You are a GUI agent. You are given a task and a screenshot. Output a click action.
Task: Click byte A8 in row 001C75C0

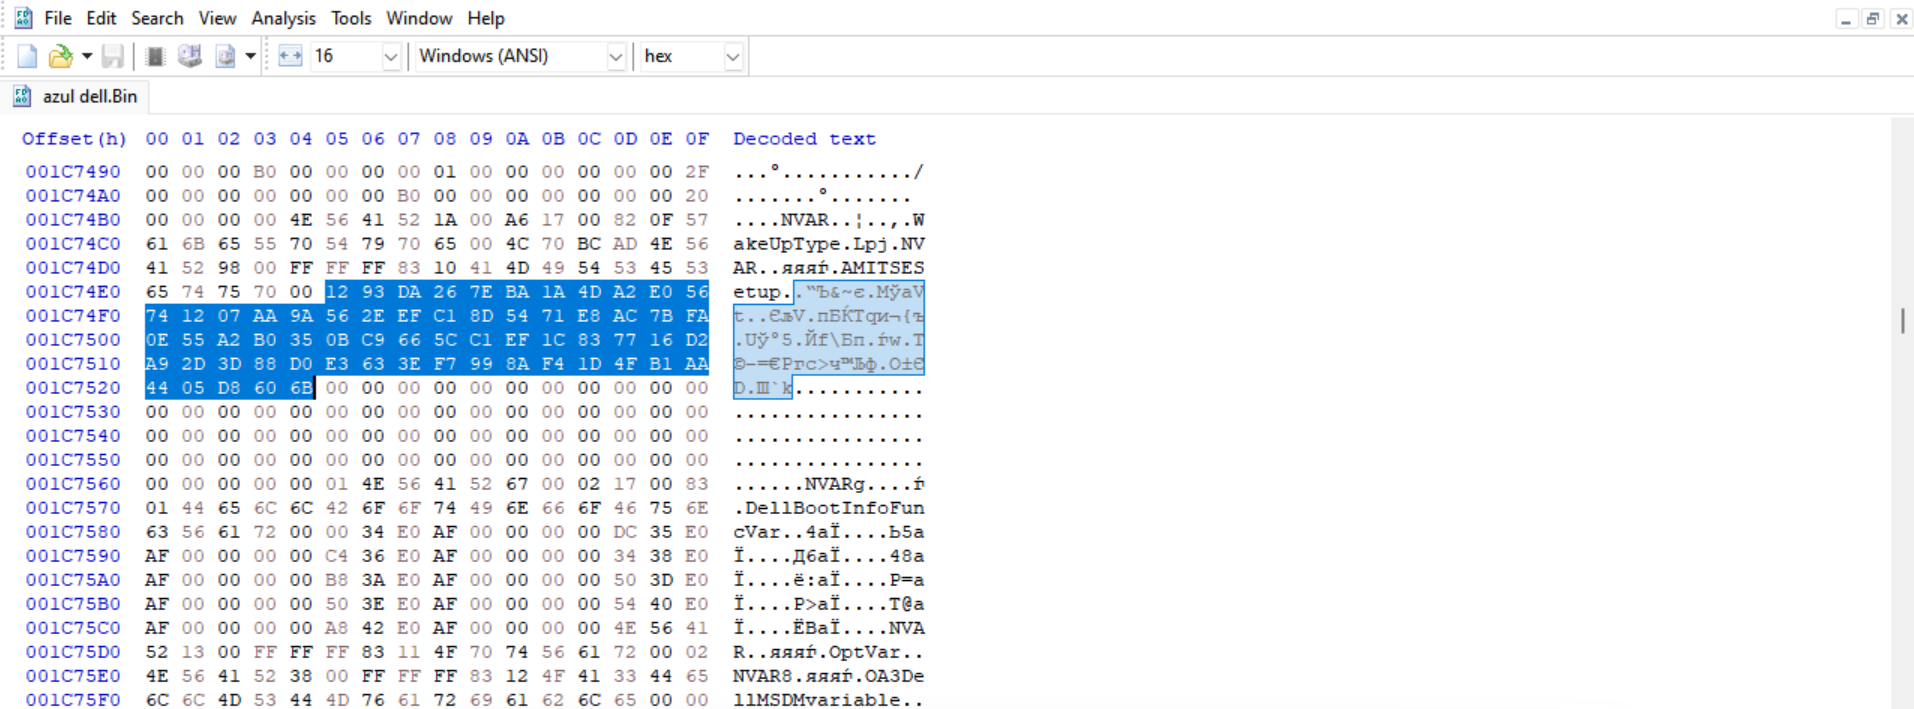(337, 628)
